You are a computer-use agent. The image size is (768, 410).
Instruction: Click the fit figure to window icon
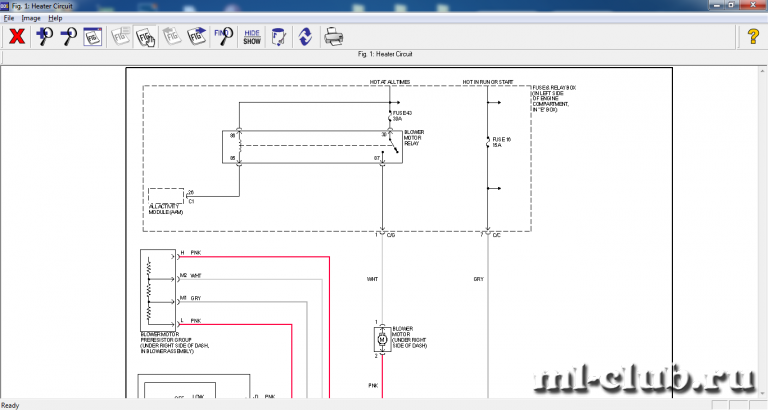tap(94, 37)
